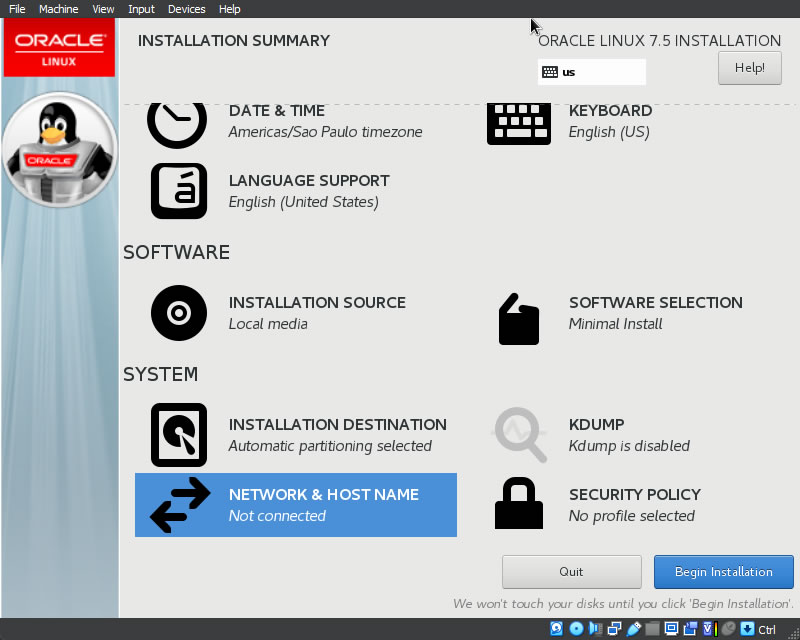
Task: Click the 'Americas/Sao Paulo timezone' text
Action: [326, 132]
